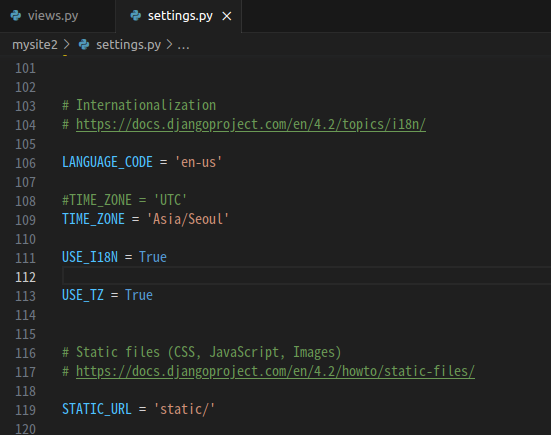Place cursor on LANGUAGE_CODE variable
The image size is (551, 435).
107,162
